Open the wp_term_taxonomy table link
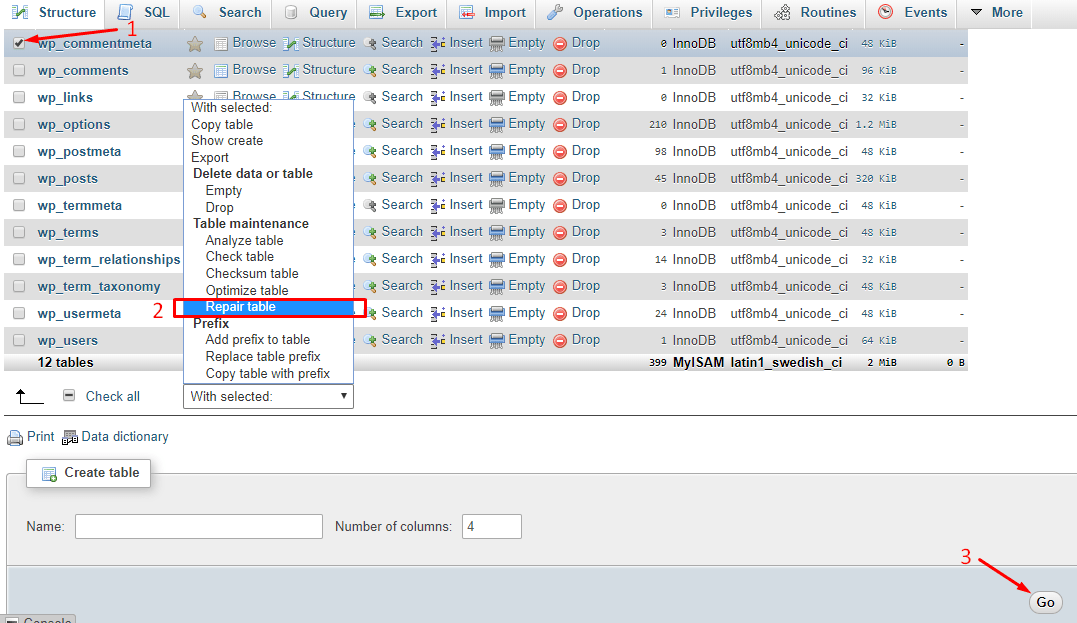Screen dimensions: 1077x623 click(99, 286)
